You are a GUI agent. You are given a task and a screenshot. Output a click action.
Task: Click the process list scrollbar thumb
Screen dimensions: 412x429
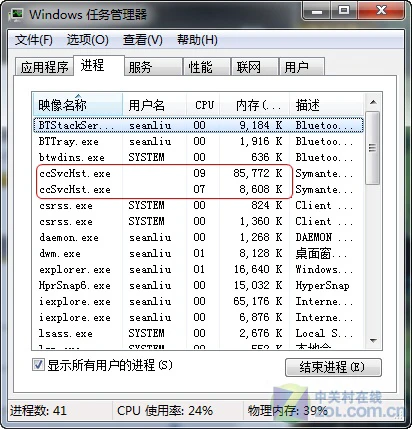click(373, 148)
